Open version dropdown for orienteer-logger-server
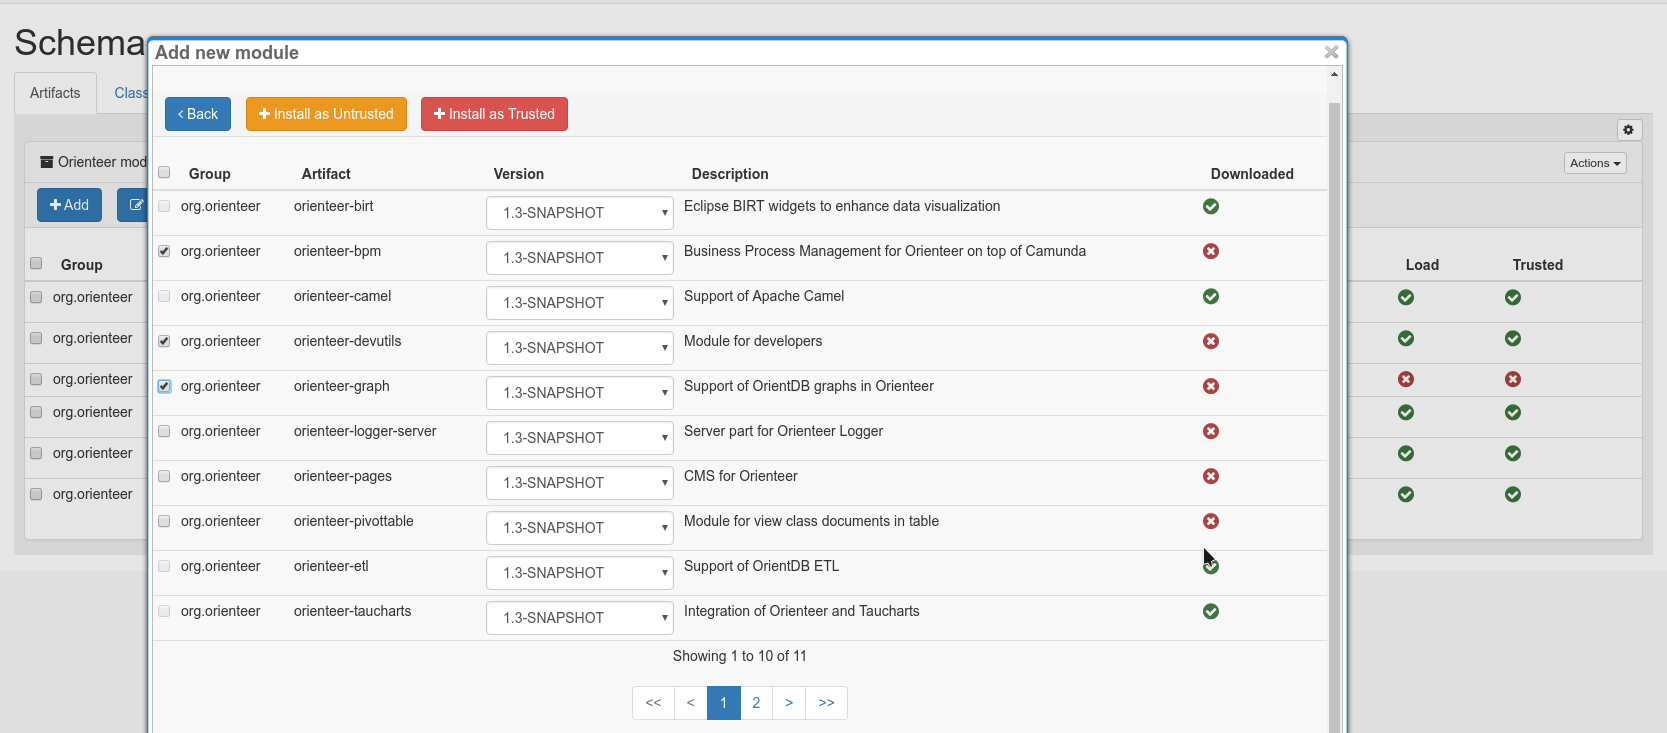 pyautogui.click(x=580, y=438)
